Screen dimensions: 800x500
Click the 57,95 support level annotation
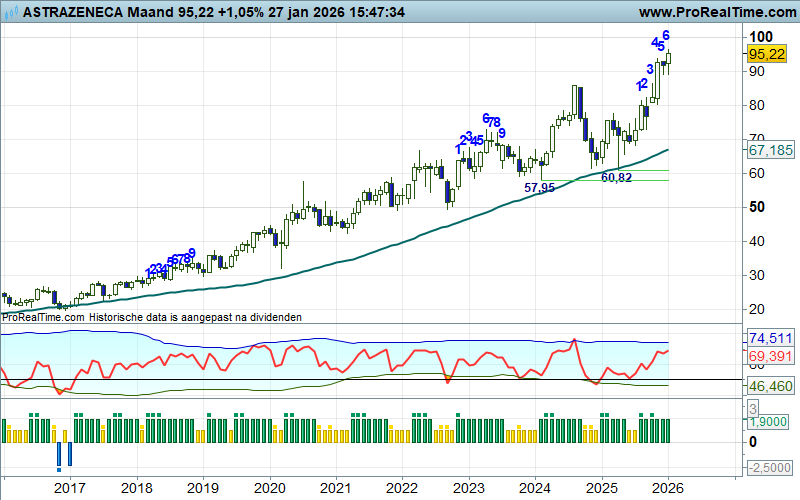point(539,187)
